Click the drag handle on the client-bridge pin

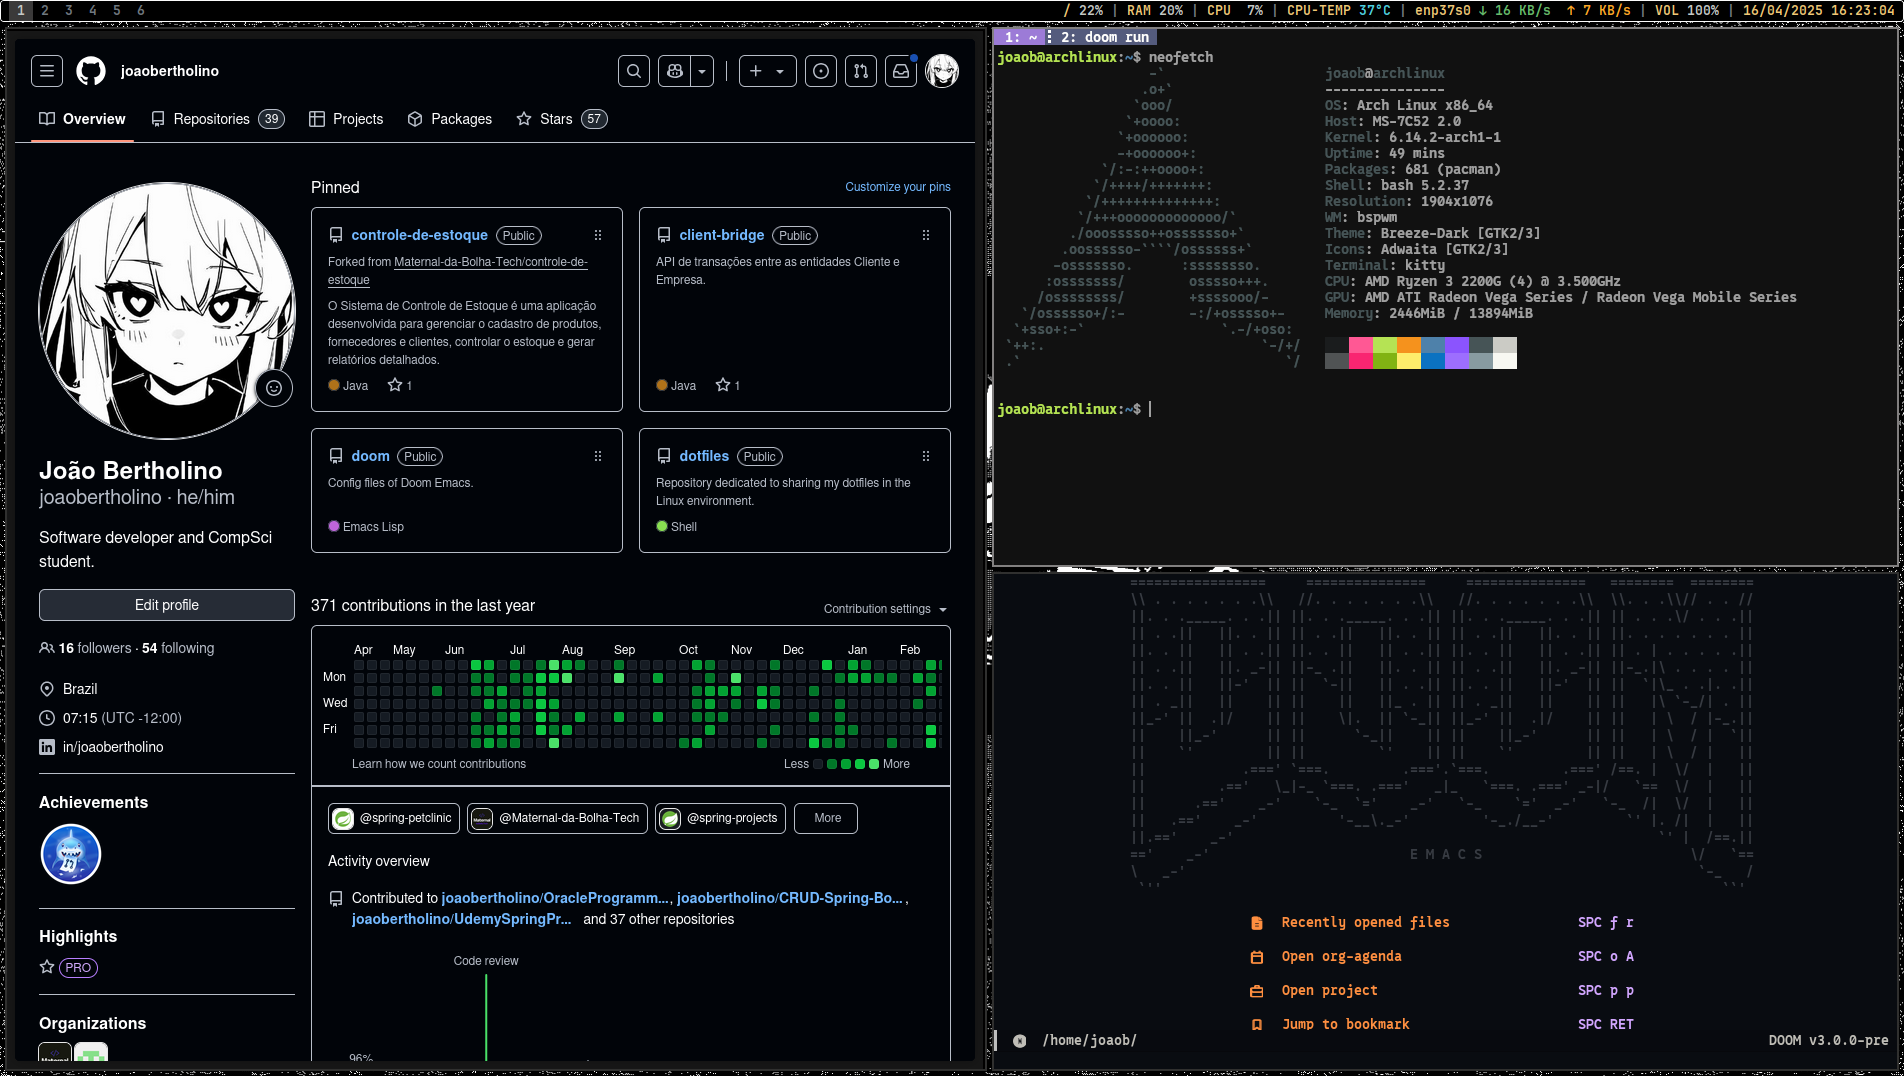[x=926, y=235]
